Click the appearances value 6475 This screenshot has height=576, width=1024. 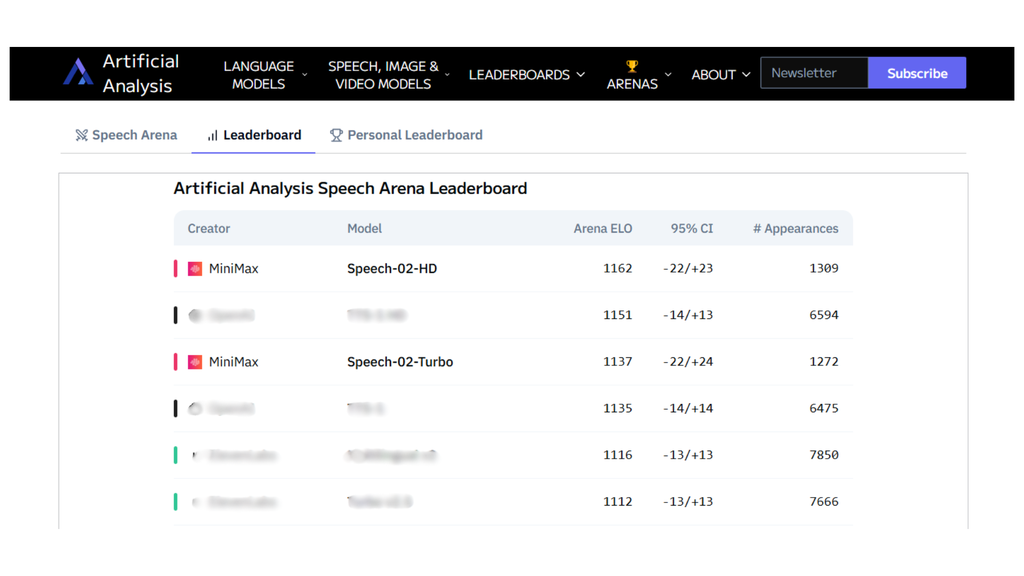coord(824,408)
